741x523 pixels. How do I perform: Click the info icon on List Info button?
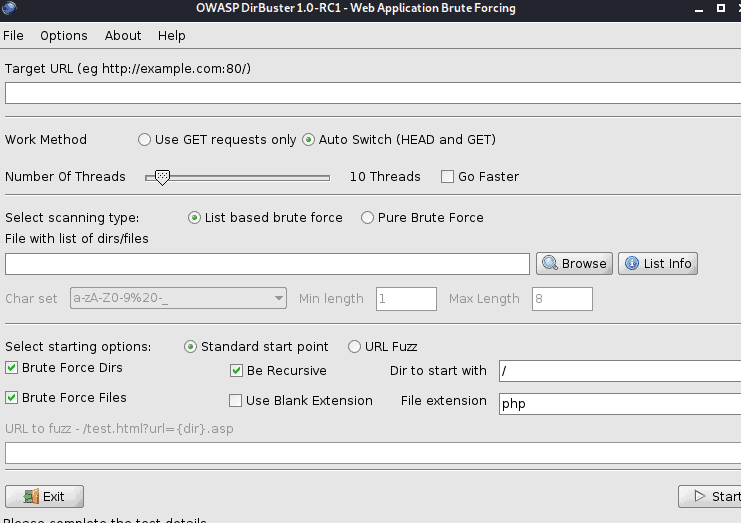[632, 263]
